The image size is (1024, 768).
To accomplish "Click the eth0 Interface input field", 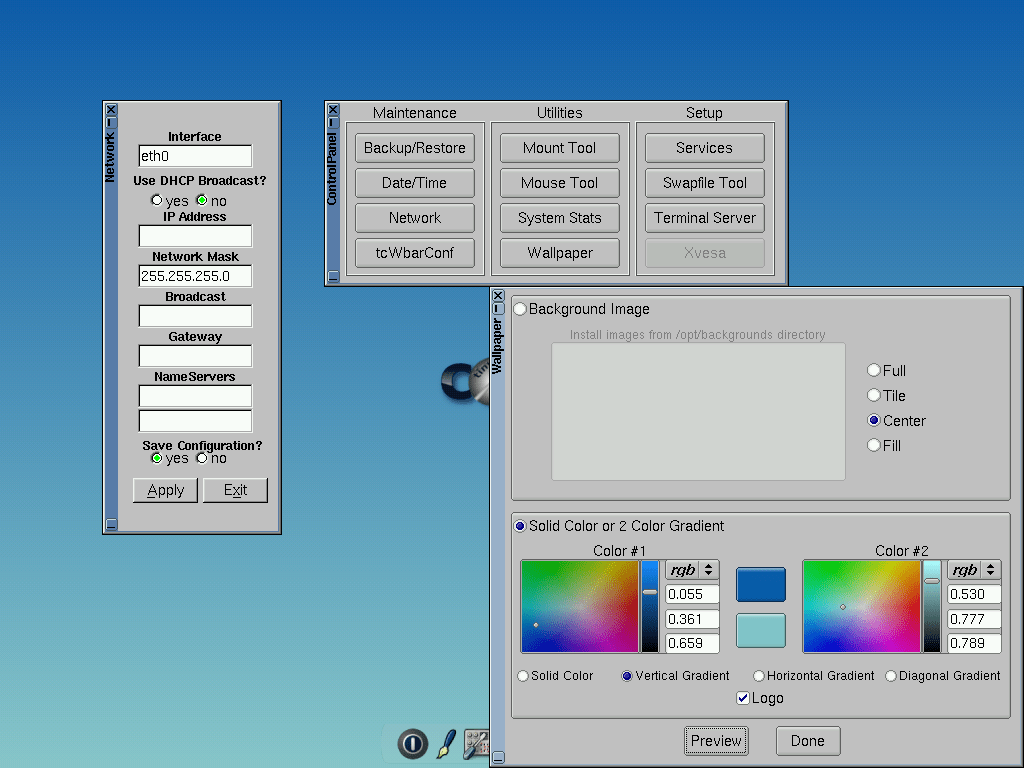I will point(194,156).
